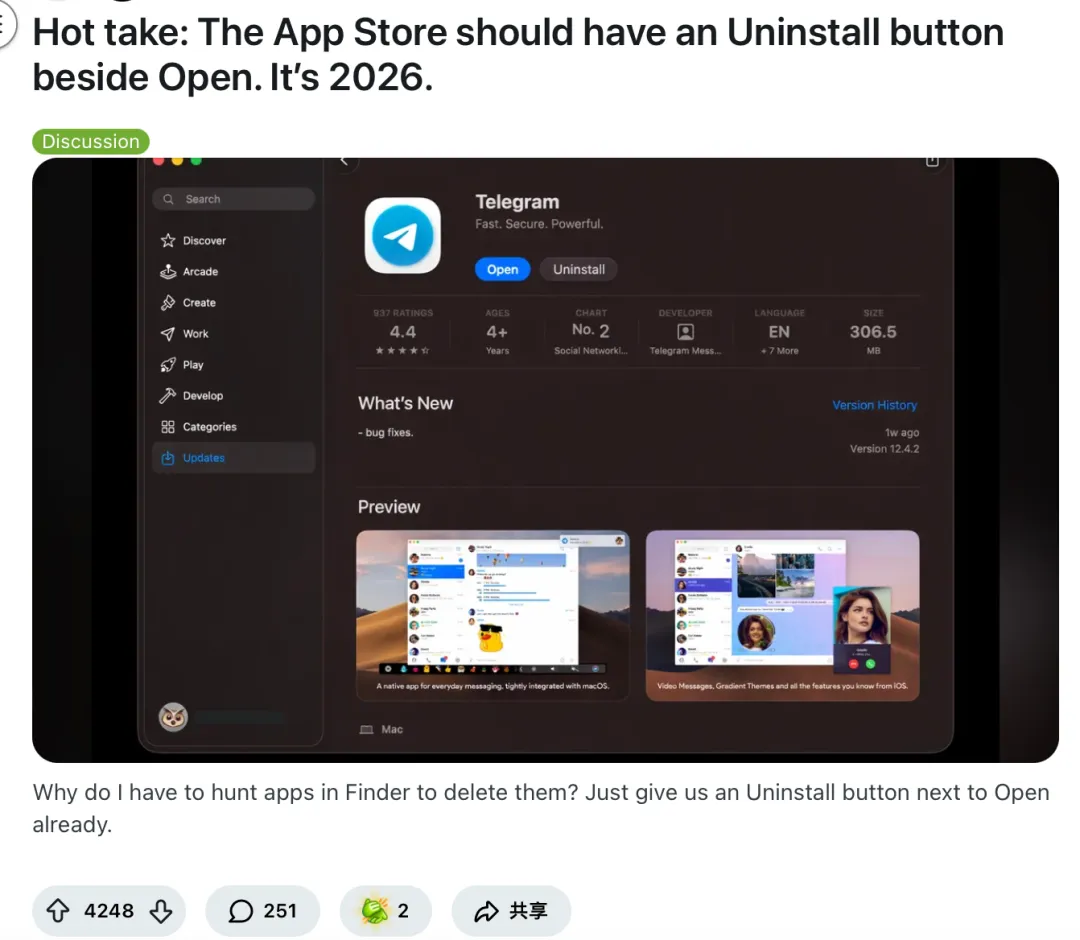Click the '- bug fixes.' release note
Screen dimensions: 1080x940
coord(386,432)
